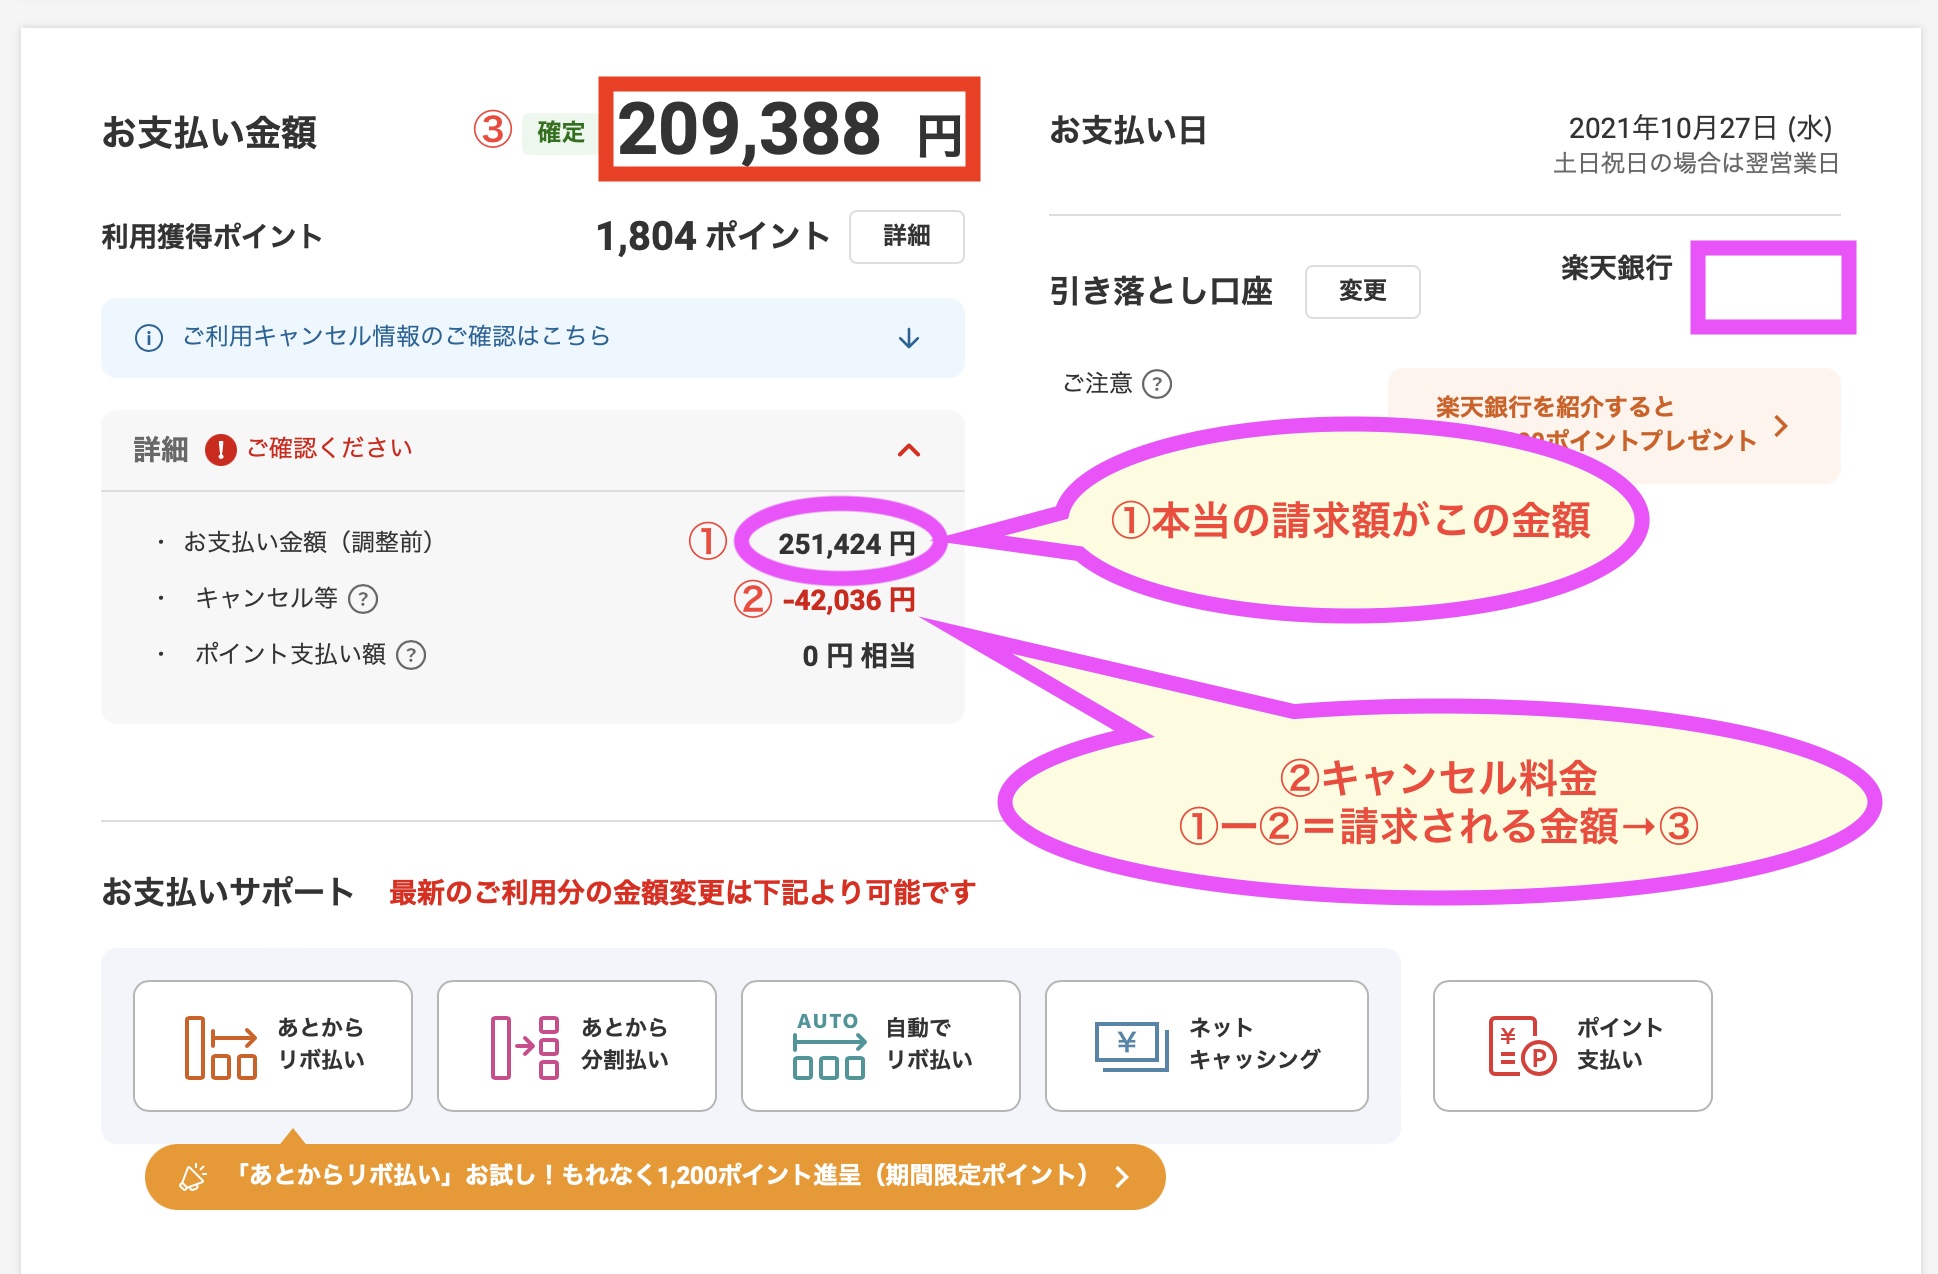Select ネットキャッシング option
Screen dimensions: 1938x1274
(x=1207, y=1045)
